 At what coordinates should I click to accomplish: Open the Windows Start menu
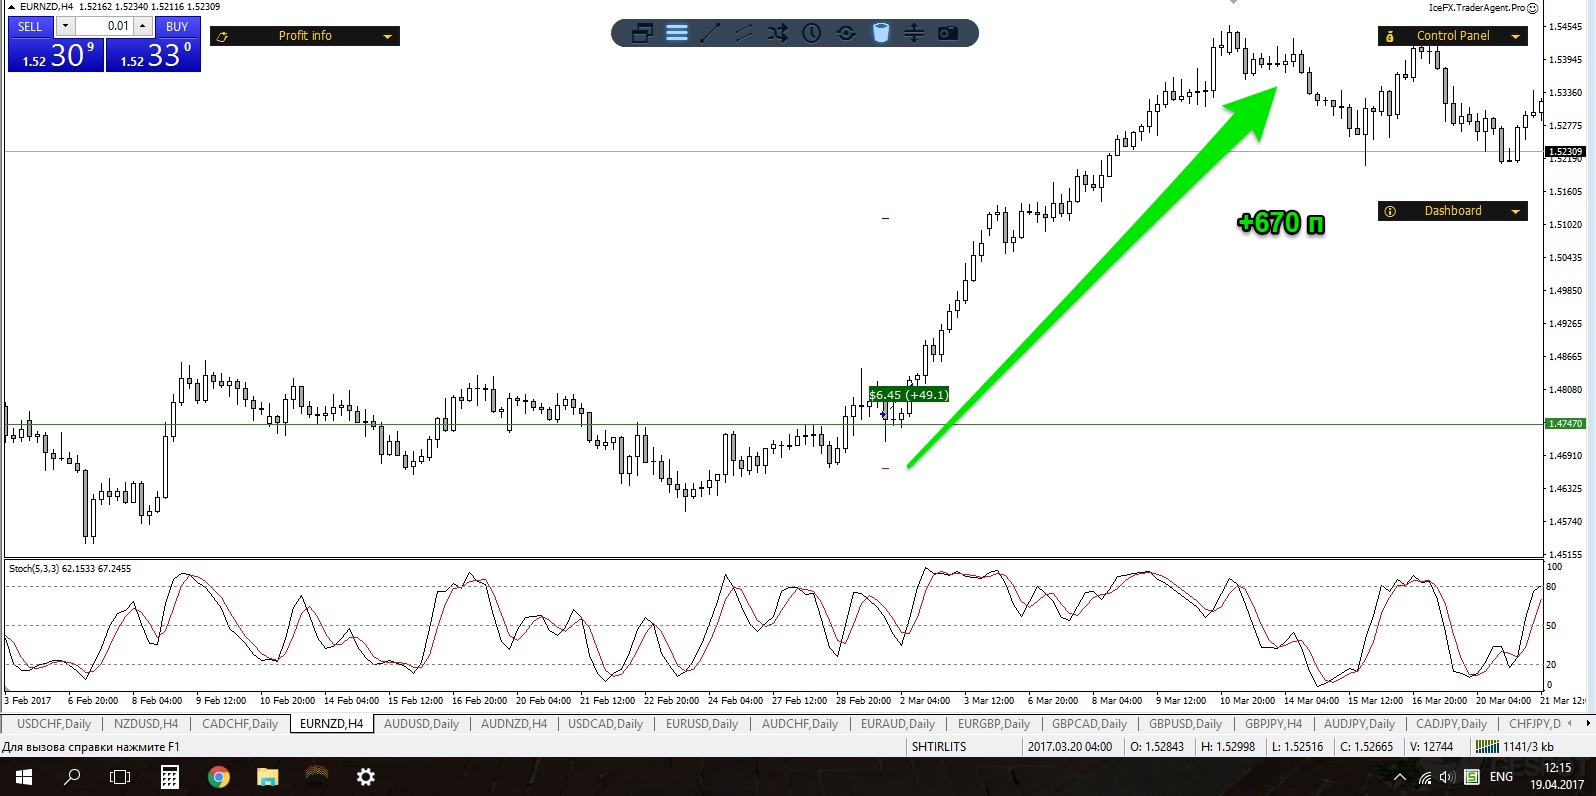[24, 777]
